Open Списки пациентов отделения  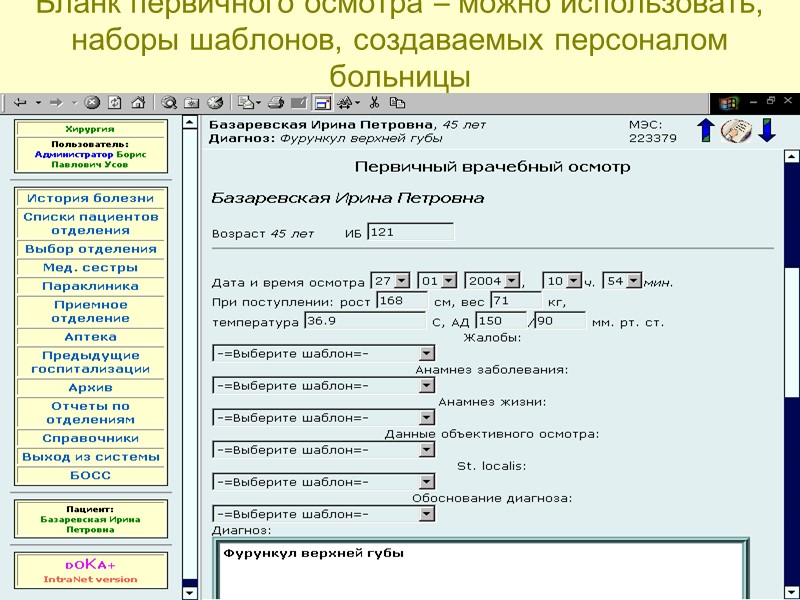[x=90, y=223]
